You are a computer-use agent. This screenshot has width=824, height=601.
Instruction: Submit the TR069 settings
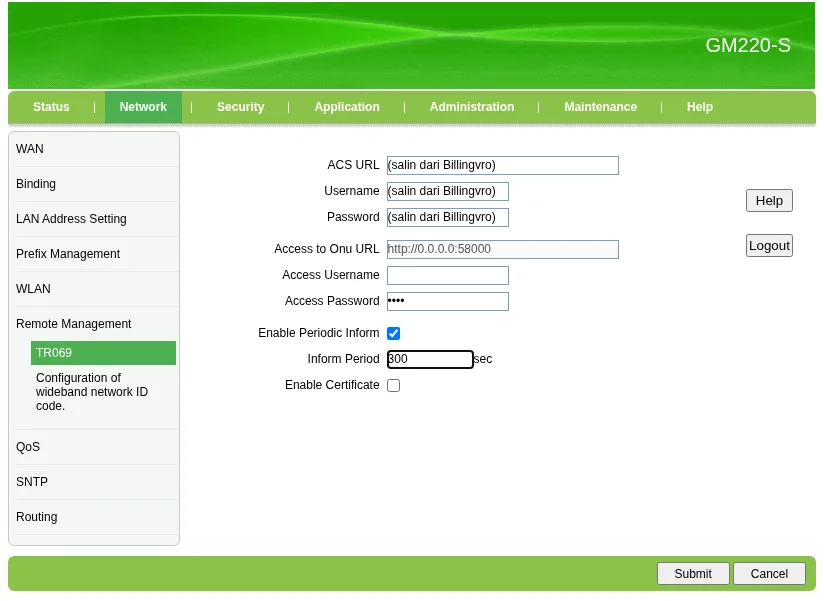(693, 574)
